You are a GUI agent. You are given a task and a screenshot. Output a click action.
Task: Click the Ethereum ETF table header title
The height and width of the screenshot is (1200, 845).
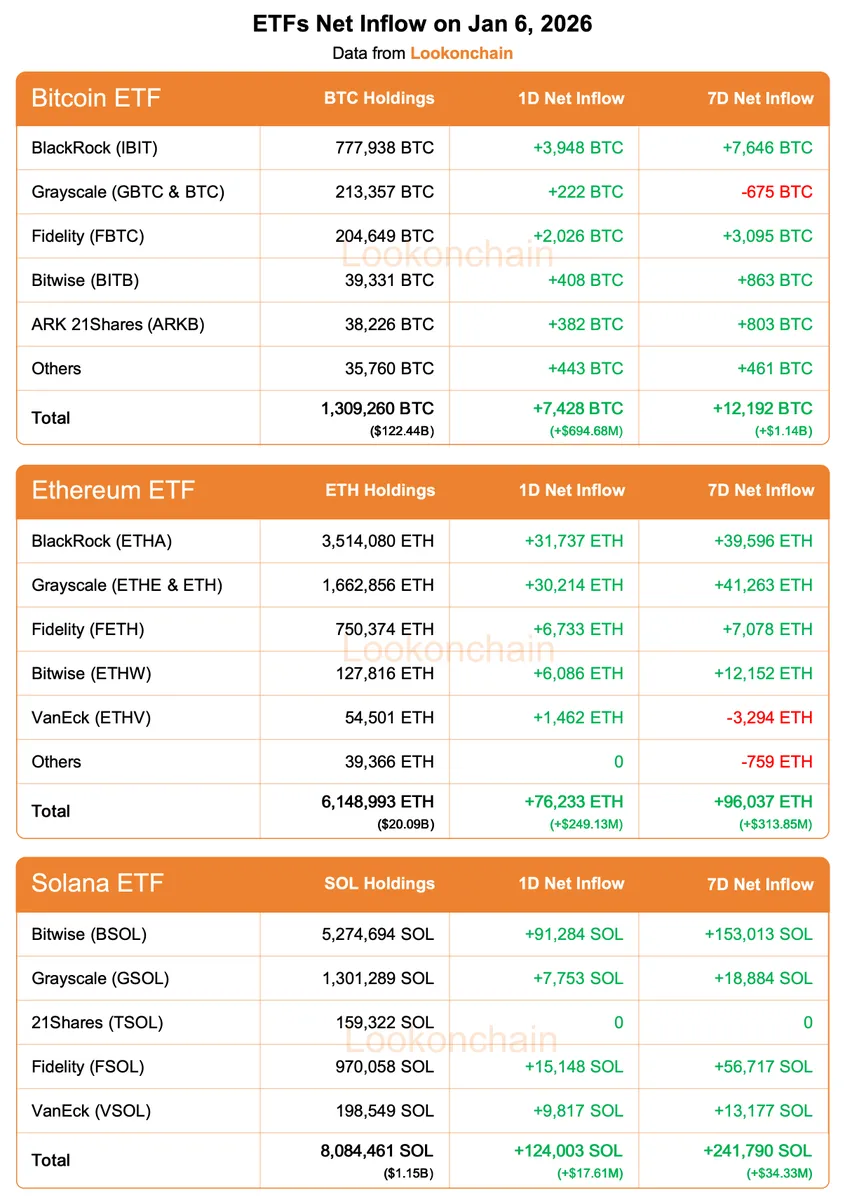[113, 490]
